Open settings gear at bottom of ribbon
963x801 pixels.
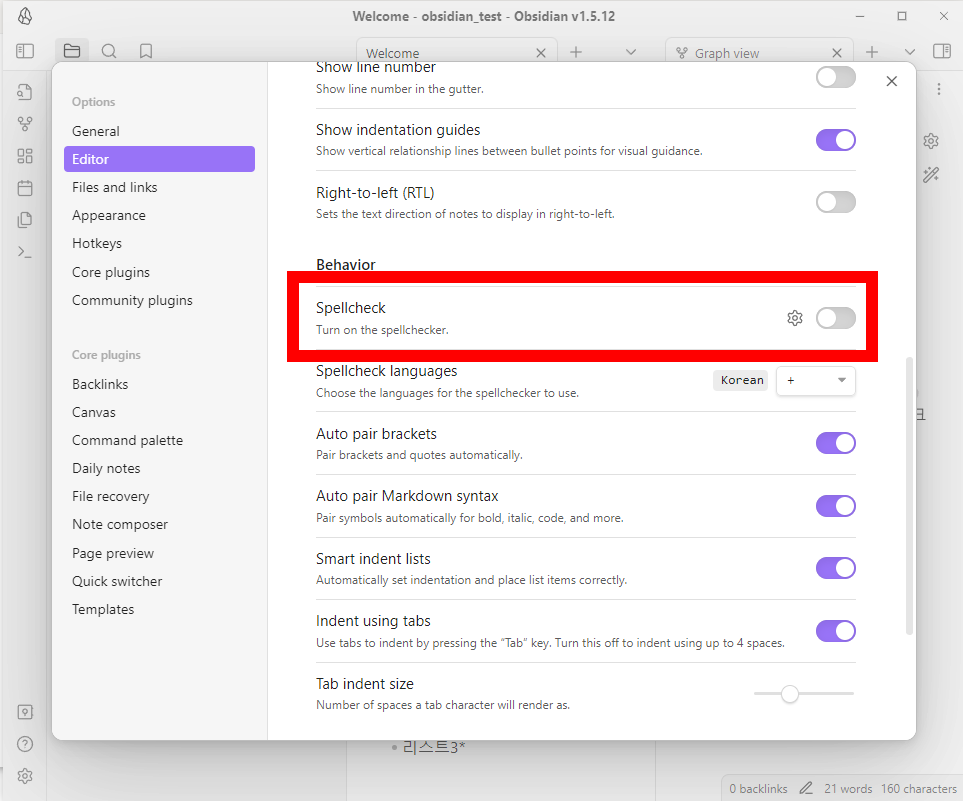[25, 776]
